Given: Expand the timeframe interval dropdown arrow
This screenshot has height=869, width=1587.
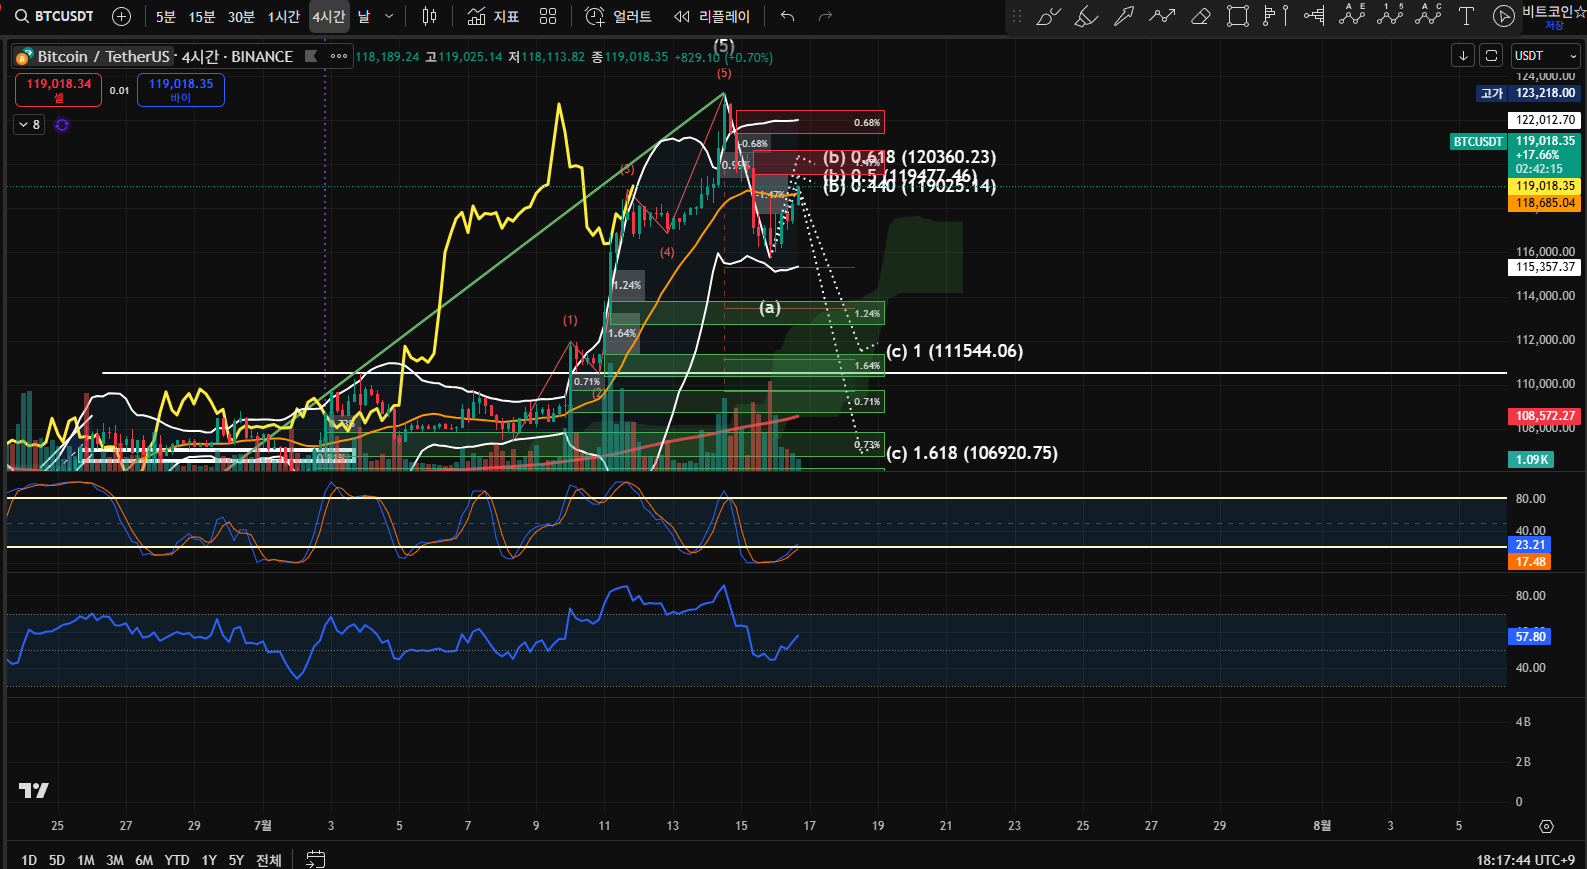Looking at the screenshot, I should 389,16.
